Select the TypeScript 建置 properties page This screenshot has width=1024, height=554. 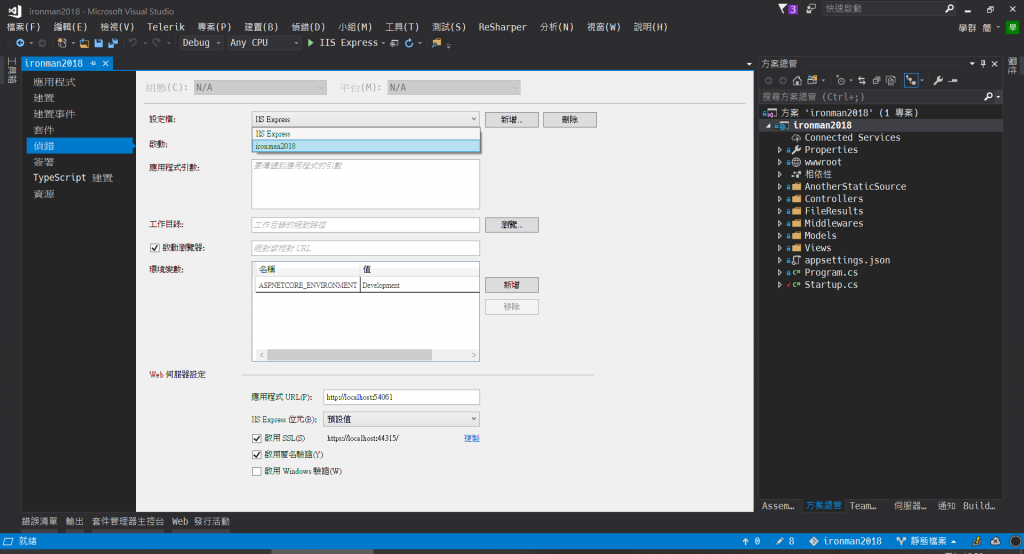click(x=73, y=178)
